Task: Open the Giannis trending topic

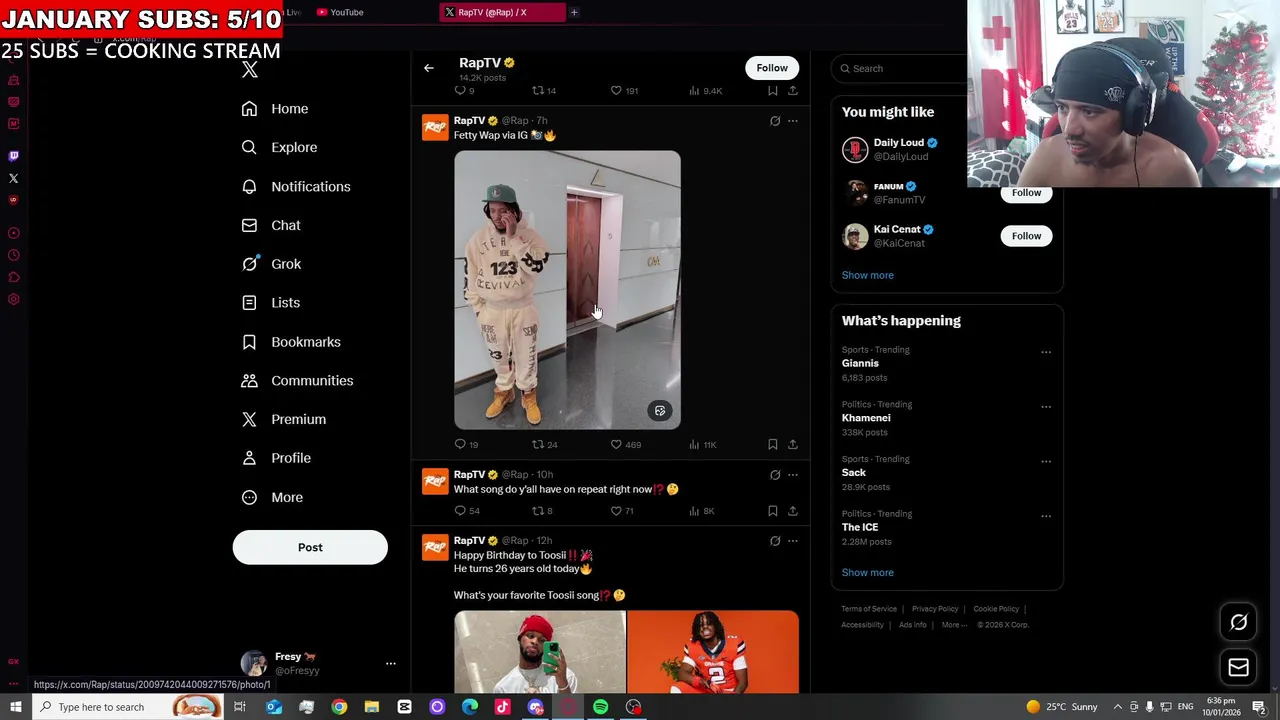Action: [860, 363]
